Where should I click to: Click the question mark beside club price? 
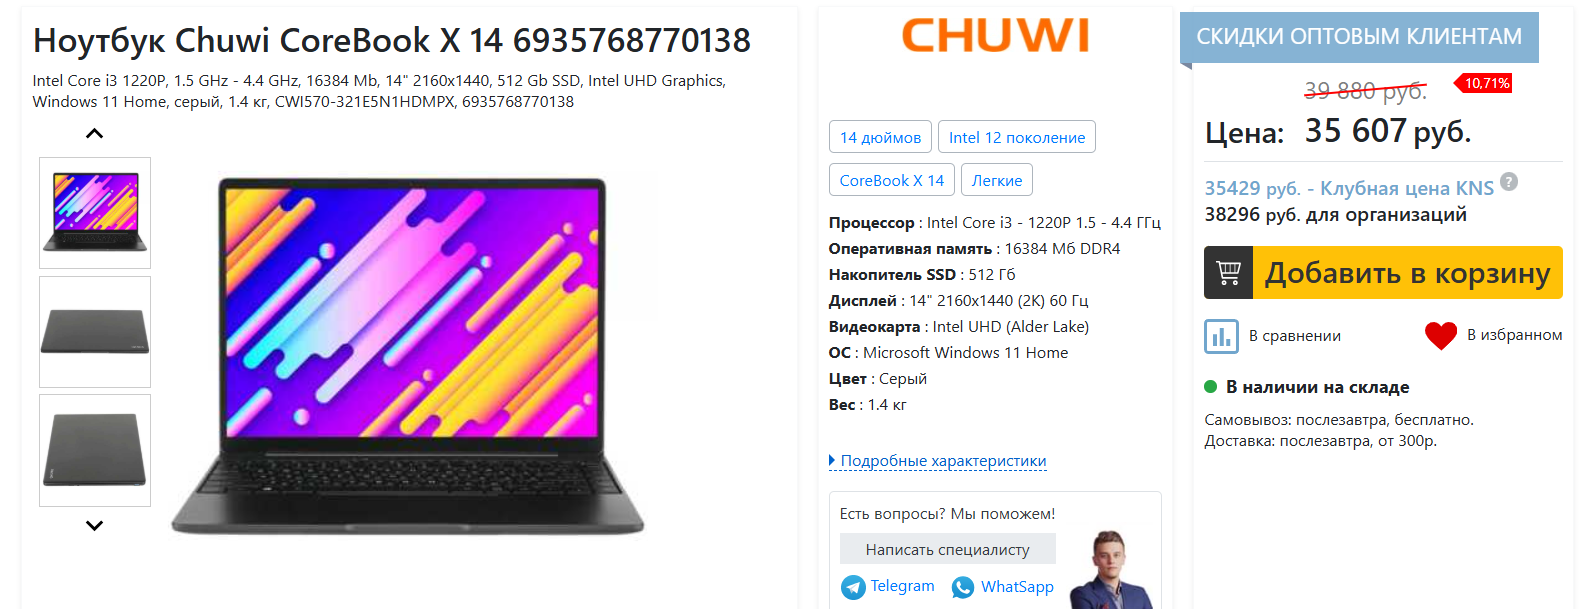coord(1509,181)
